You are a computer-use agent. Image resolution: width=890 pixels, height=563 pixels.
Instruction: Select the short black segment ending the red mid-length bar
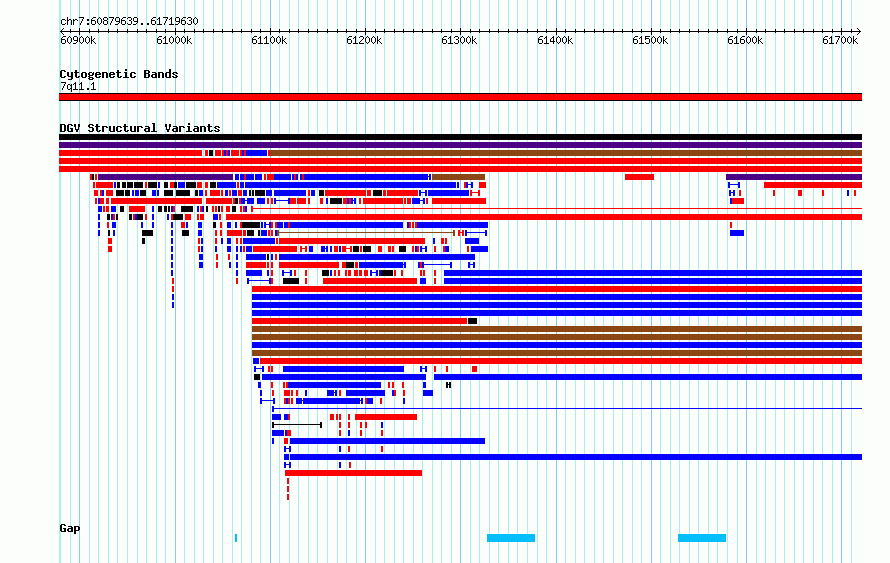tap(472, 321)
